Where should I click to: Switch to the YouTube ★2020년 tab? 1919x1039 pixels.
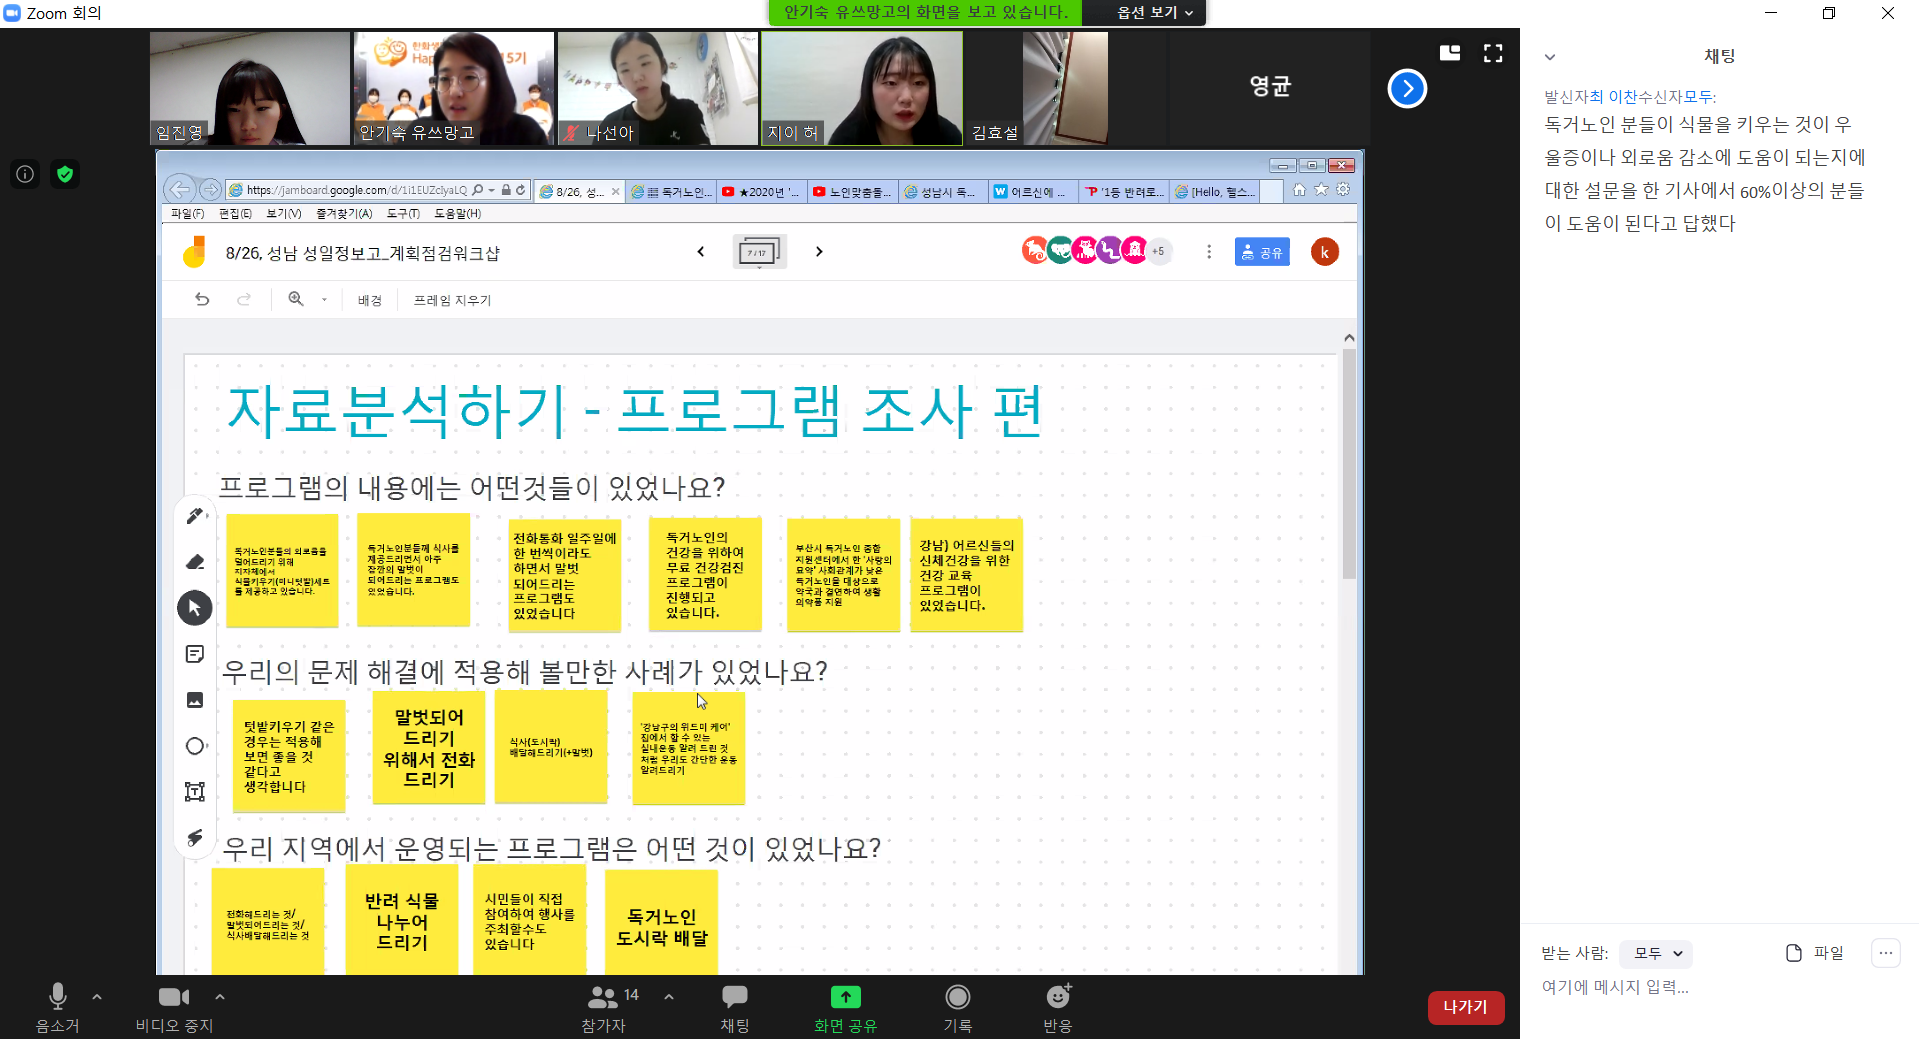[761, 191]
